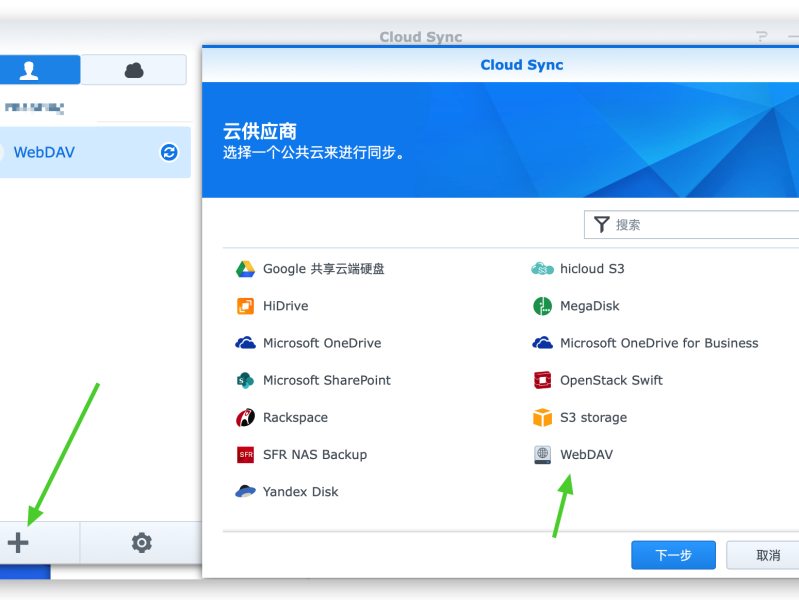This screenshot has height=600, width=799.
Task: Select Yandex Disk provider
Action: pos(300,491)
